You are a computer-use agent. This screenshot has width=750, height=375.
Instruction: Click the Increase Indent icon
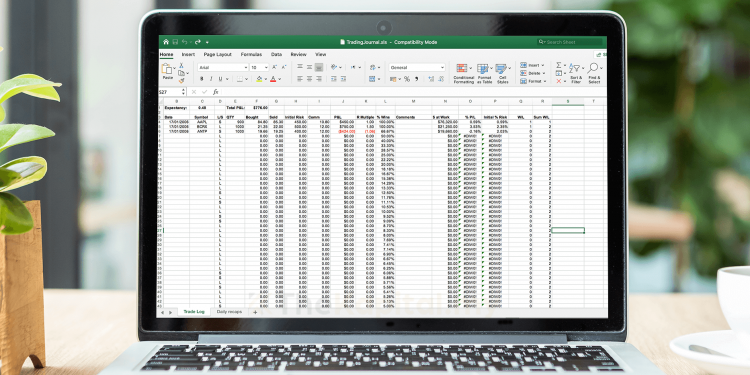(343, 79)
